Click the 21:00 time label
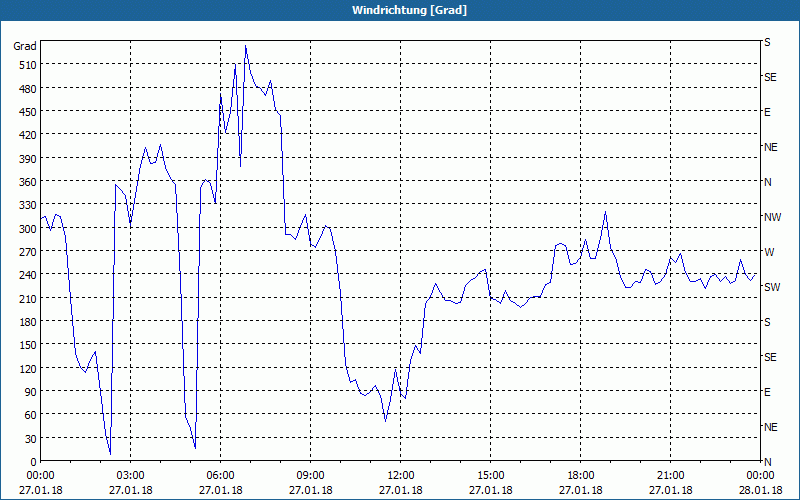 point(670,476)
